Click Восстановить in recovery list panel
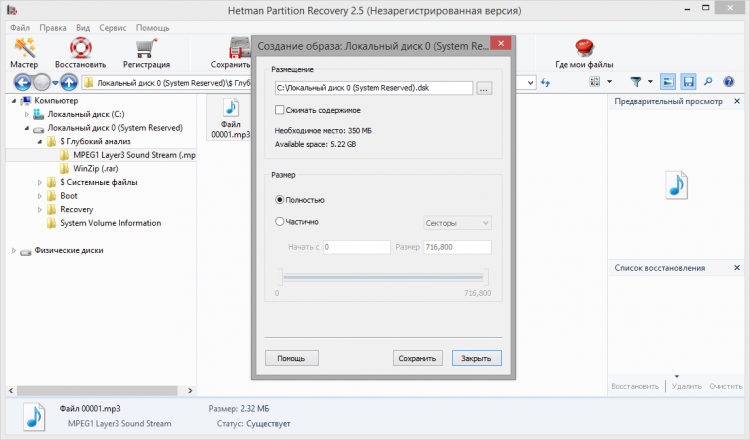The image size is (750, 440). point(635,386)
